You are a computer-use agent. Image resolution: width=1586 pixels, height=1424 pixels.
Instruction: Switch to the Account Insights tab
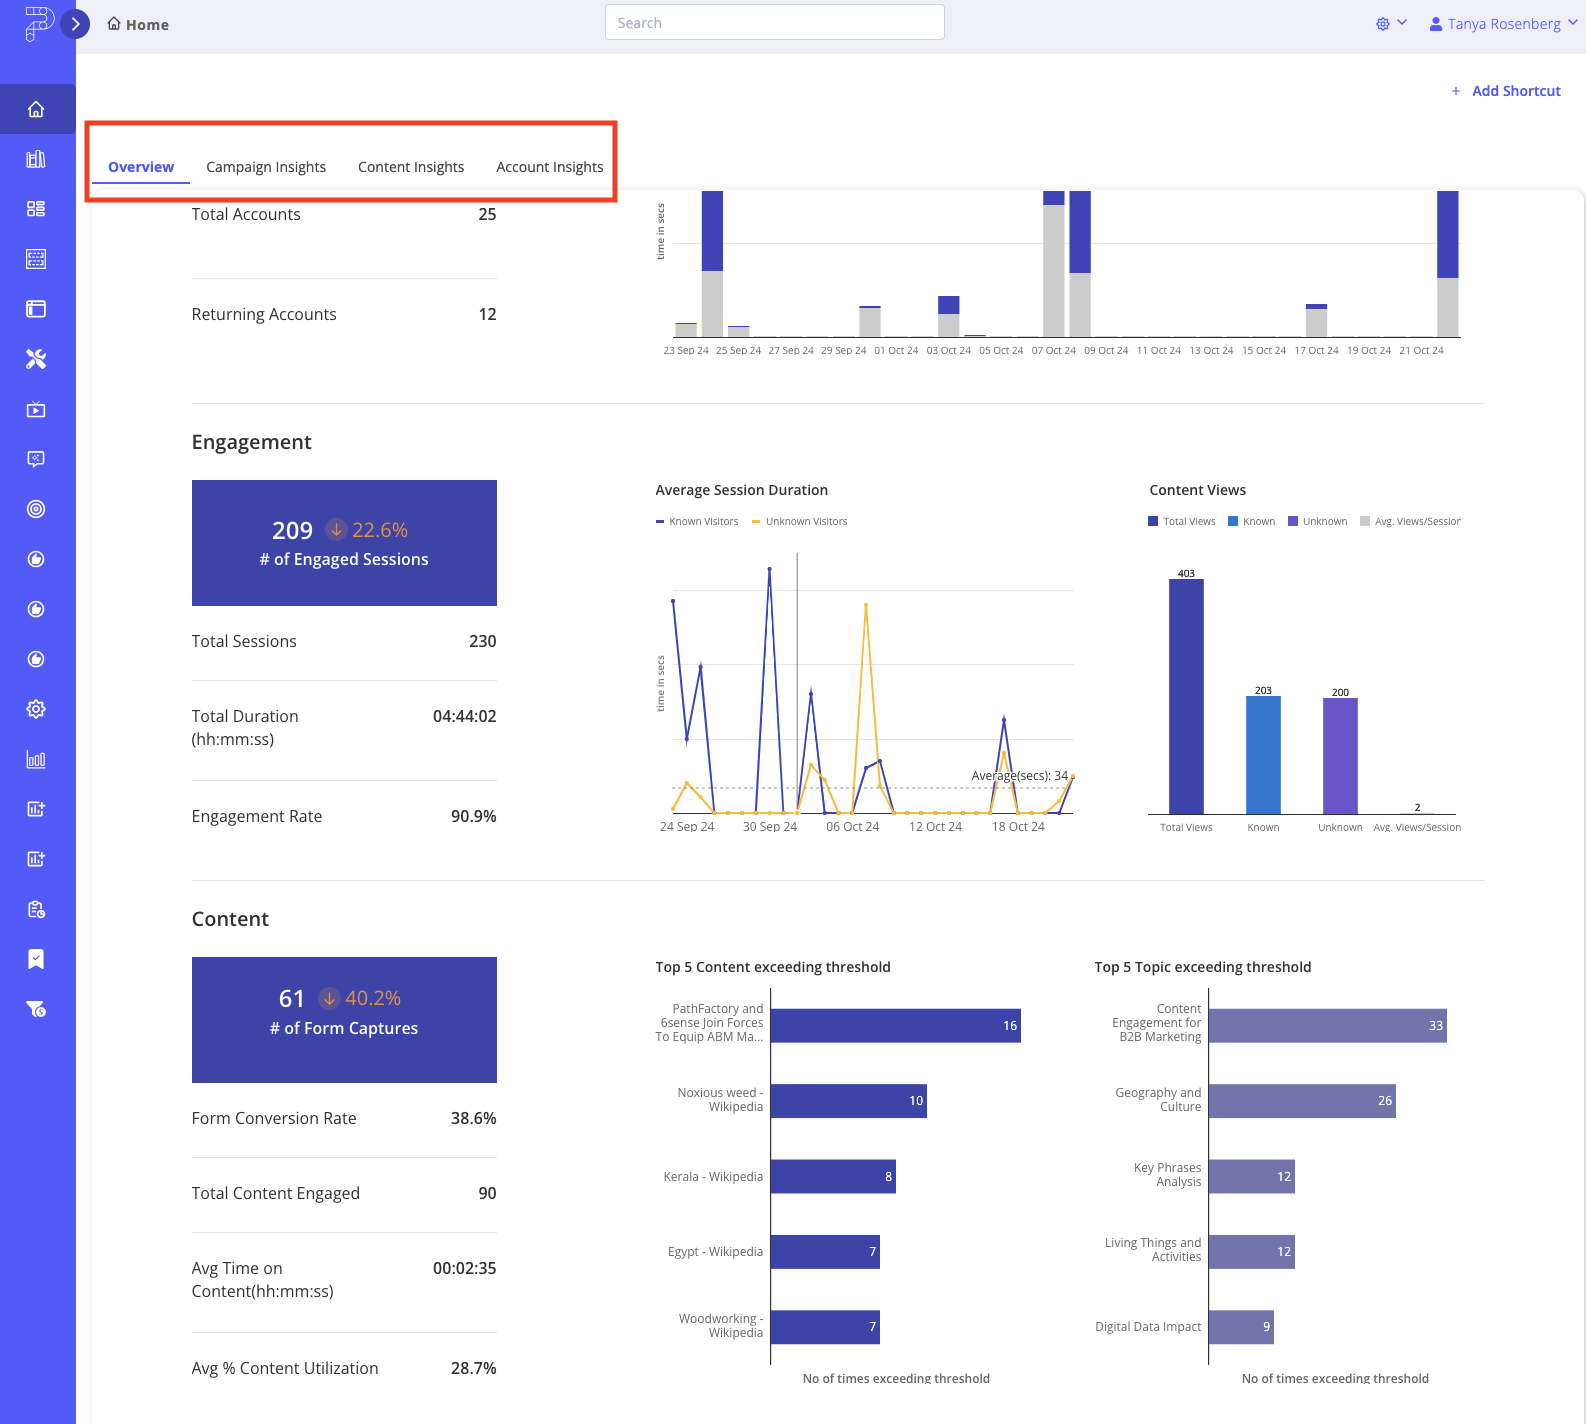(x=550, y=167)
